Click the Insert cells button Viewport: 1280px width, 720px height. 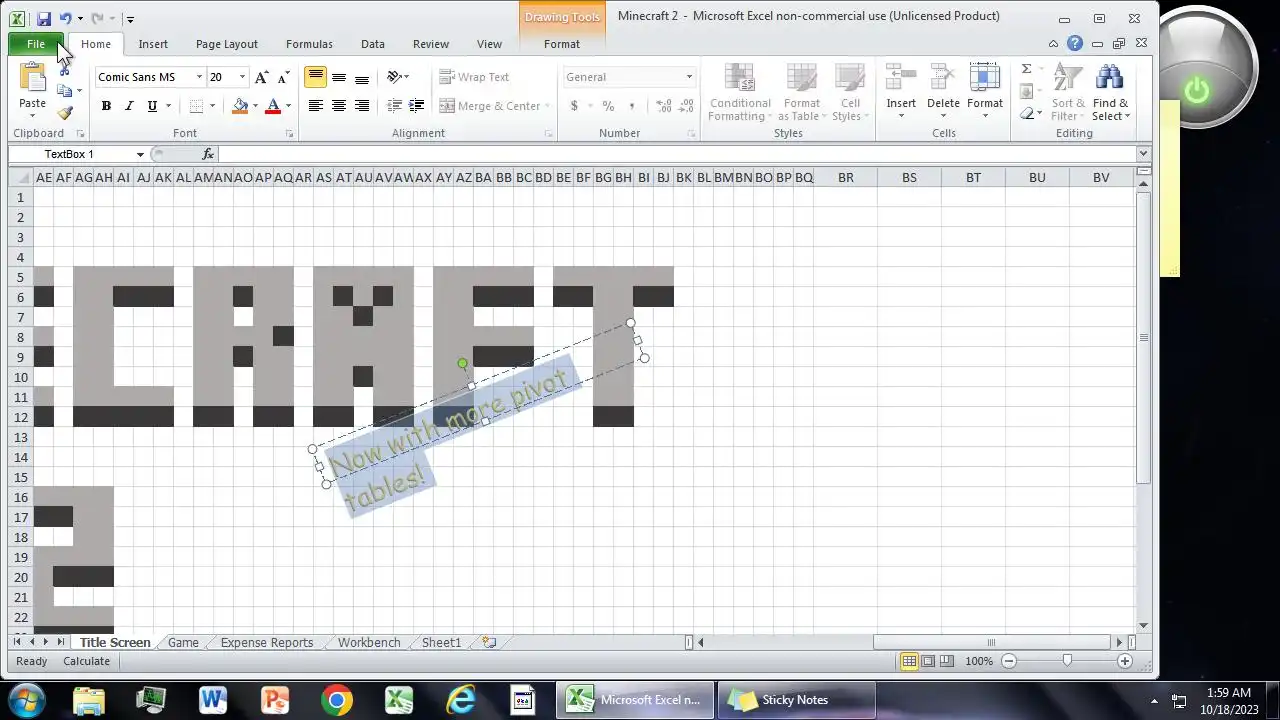(901, 92)
